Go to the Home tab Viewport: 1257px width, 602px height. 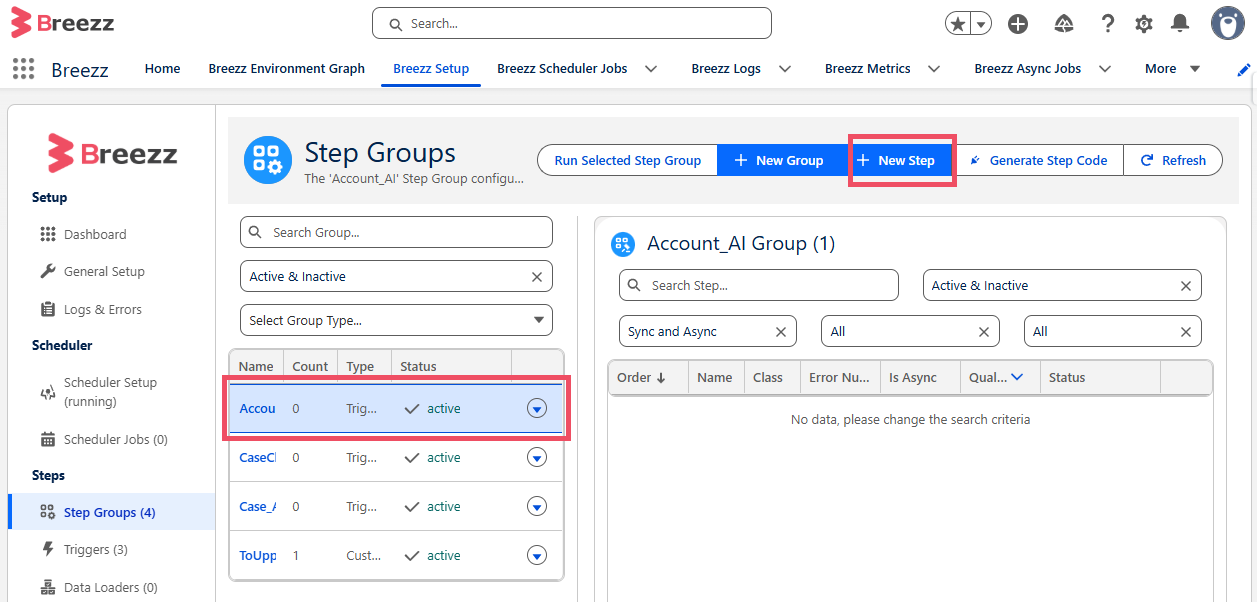point(162,69)
